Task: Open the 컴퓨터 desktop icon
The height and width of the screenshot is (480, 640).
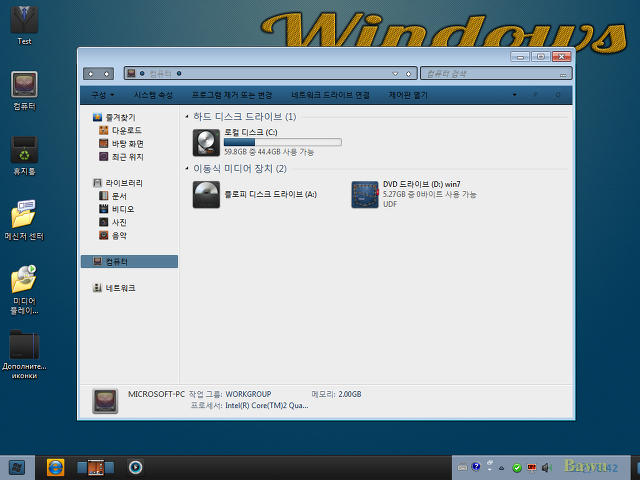Action: coord(24,91)
